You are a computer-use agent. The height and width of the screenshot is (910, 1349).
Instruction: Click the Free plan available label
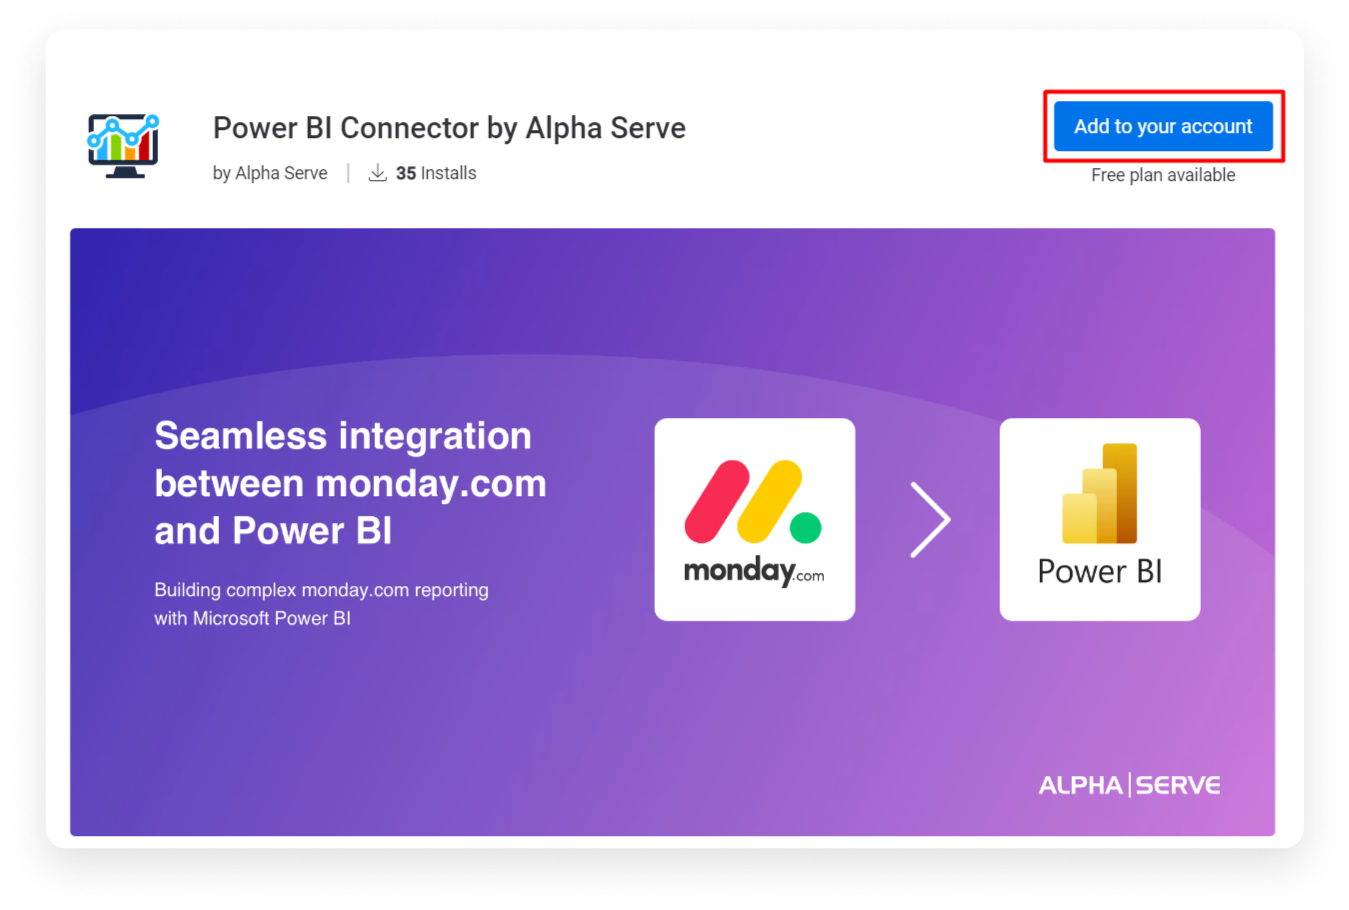tap(1163, 174)
